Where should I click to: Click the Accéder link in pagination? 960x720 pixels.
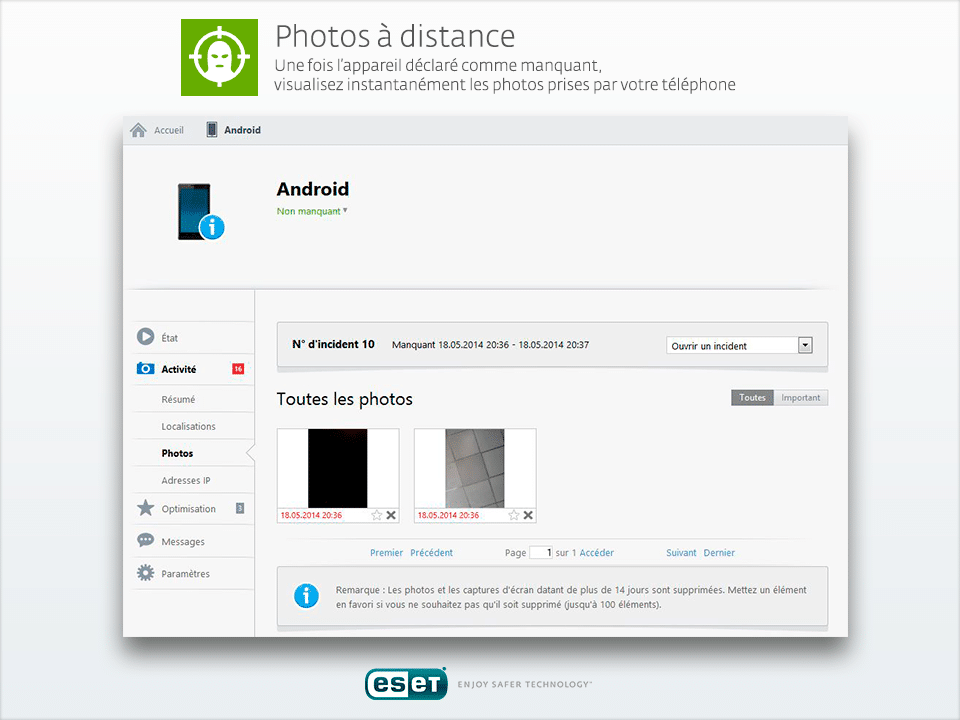[597, 553]
